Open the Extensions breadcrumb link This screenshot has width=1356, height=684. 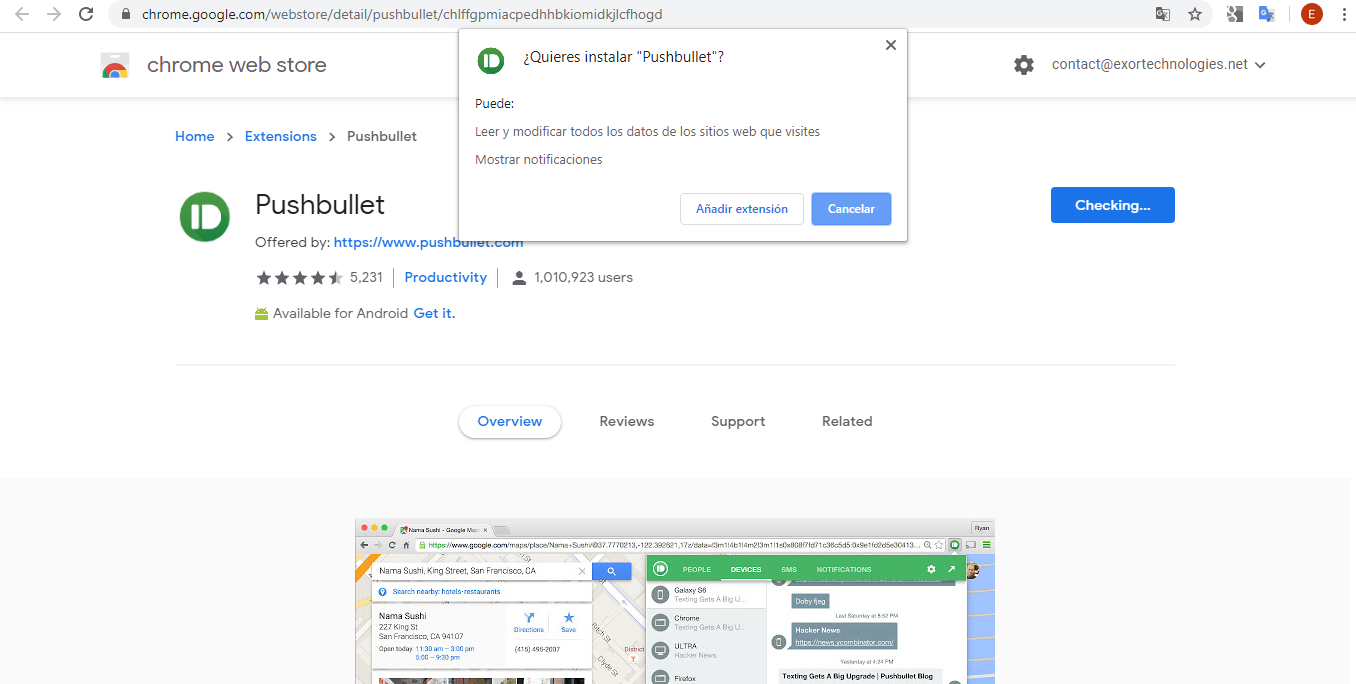click(x=281, y=137)
